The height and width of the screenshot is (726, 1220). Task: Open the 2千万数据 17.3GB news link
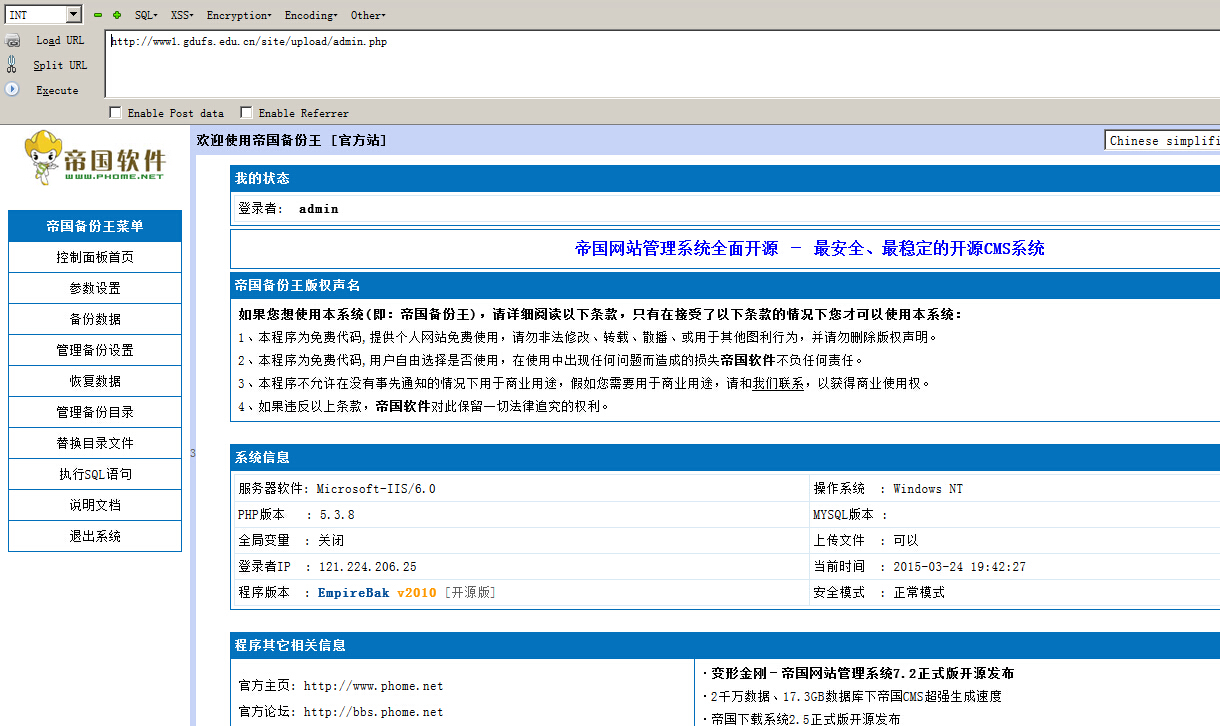[856, 697]
